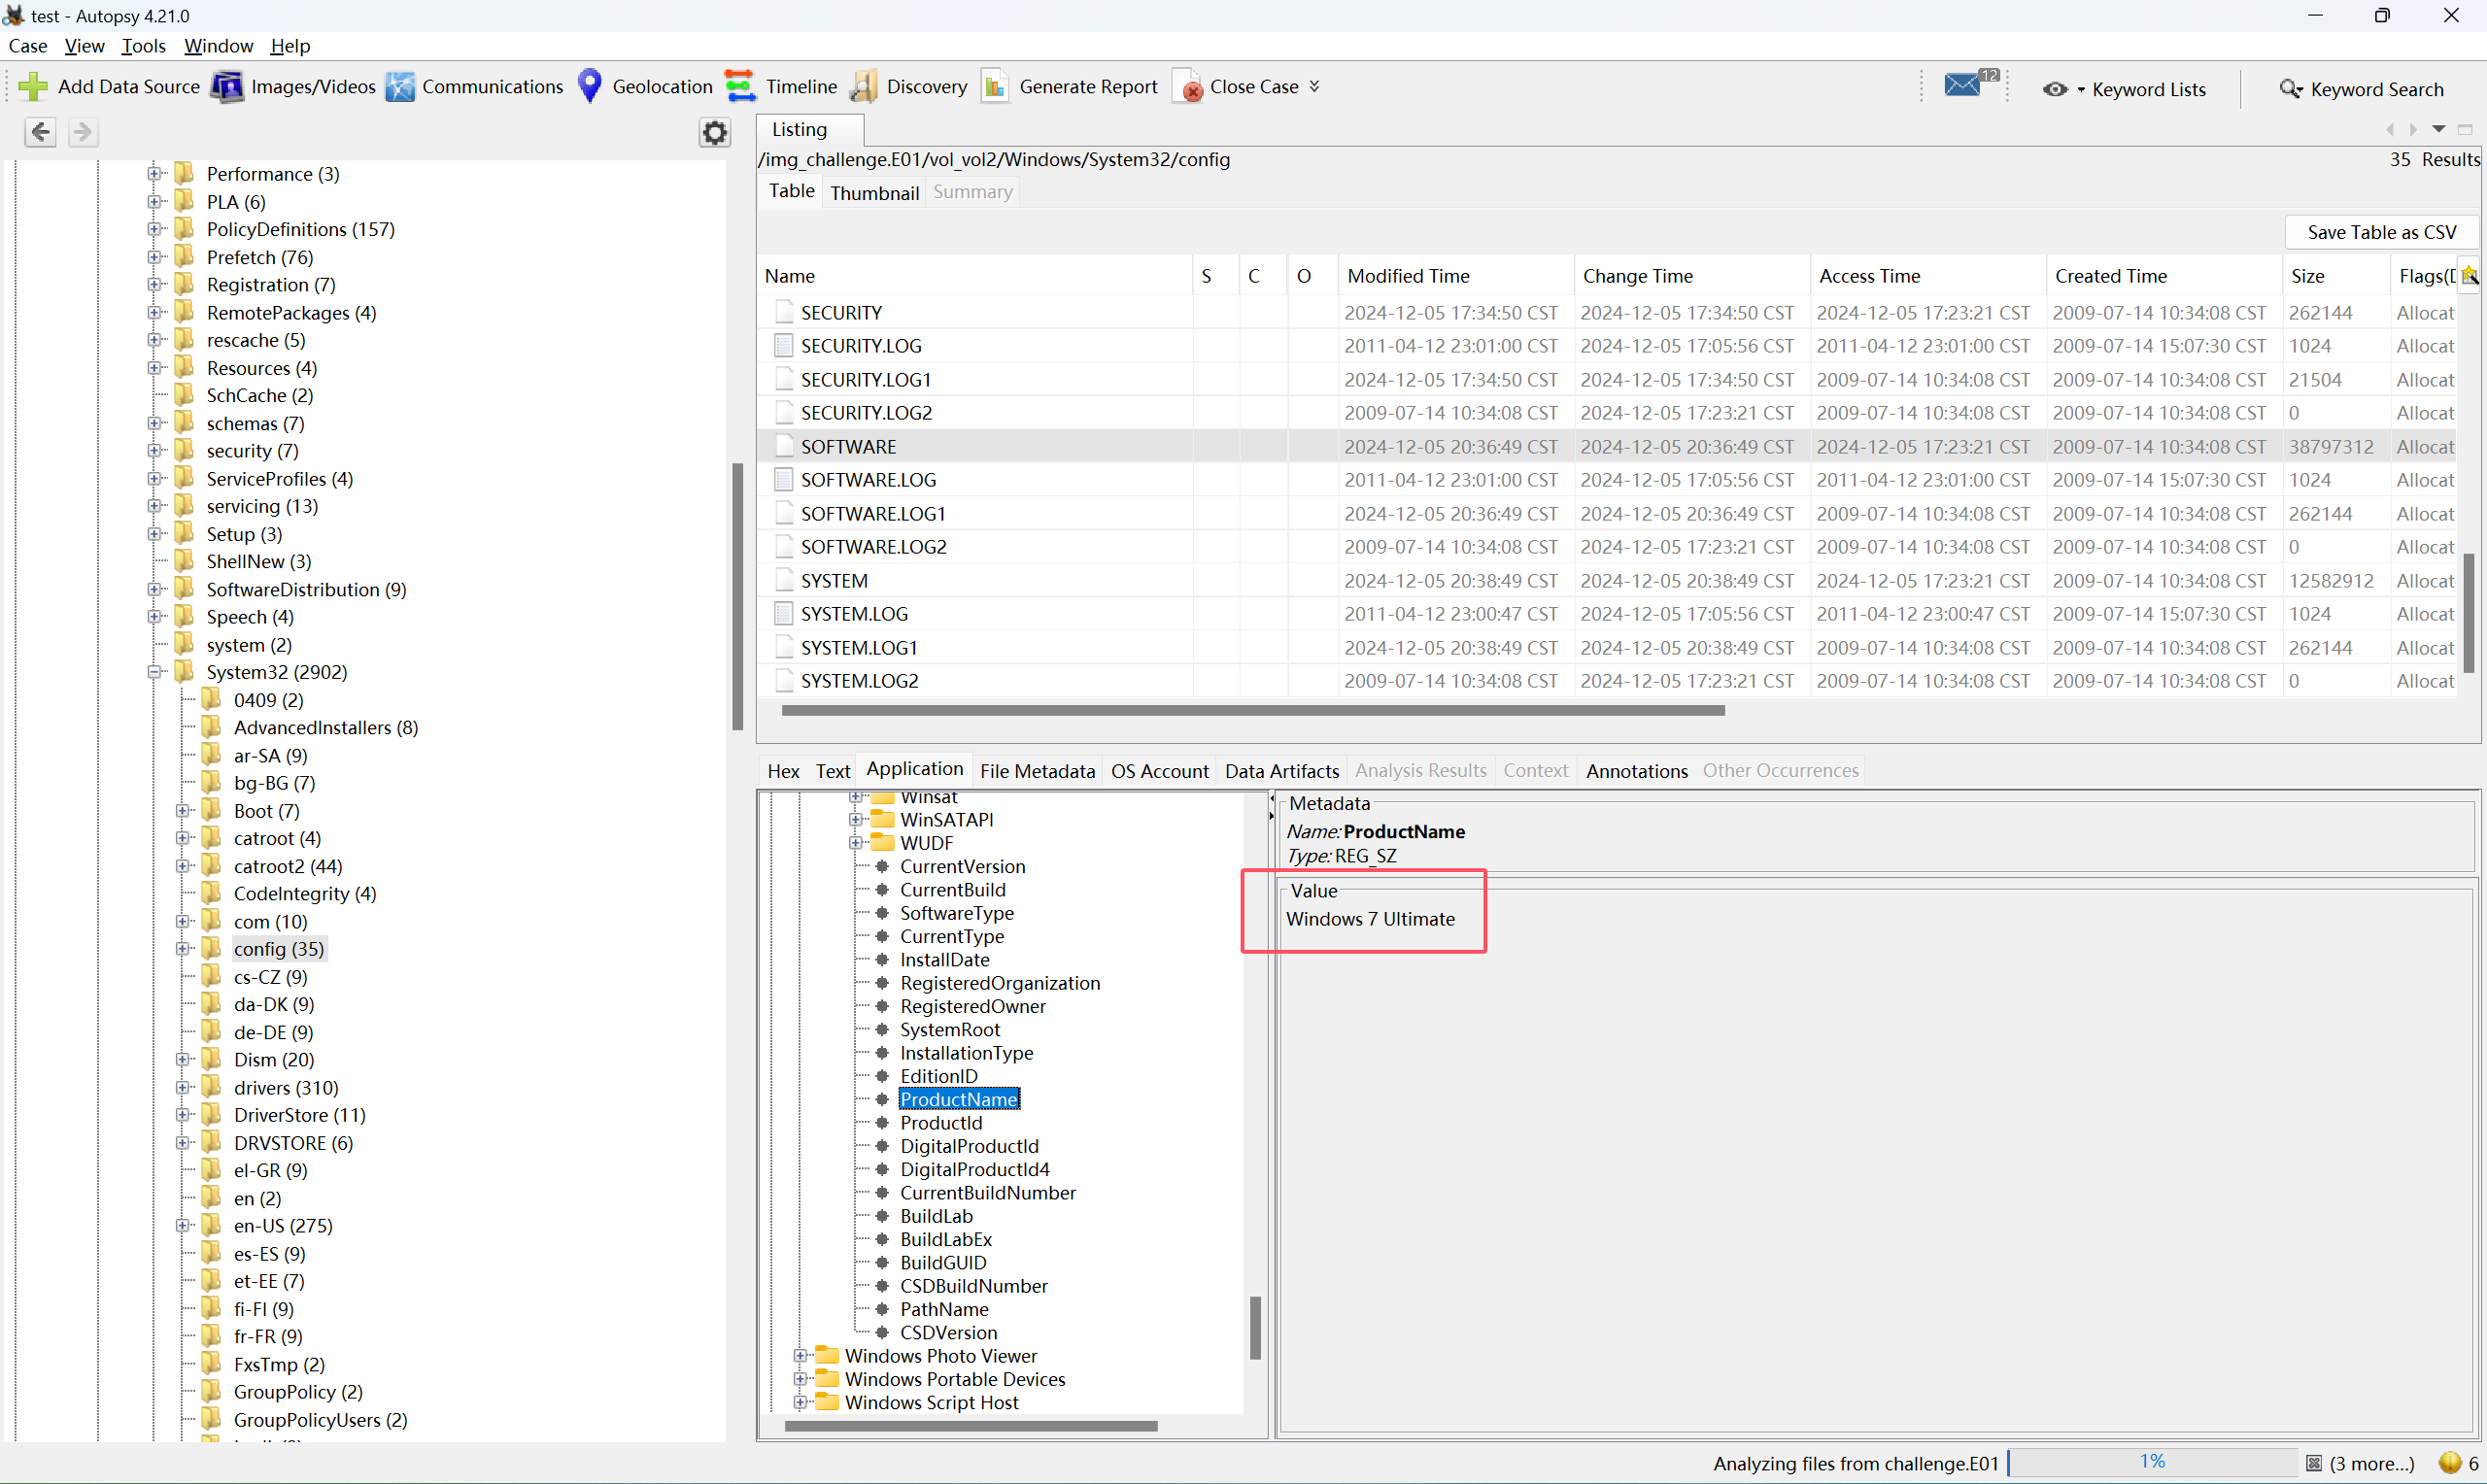Select the SoftwareDistribution (9) folder

(x=306, y=589)
